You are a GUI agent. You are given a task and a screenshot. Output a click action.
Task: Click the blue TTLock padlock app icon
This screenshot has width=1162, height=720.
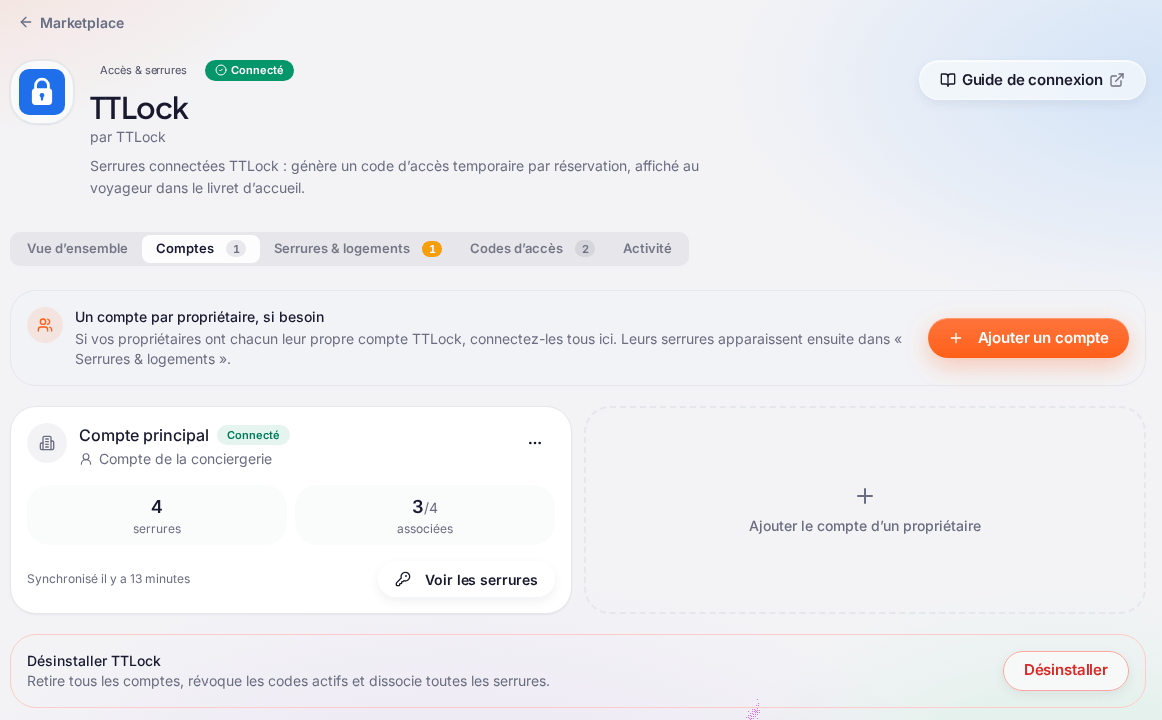click(x=42, y=92)
